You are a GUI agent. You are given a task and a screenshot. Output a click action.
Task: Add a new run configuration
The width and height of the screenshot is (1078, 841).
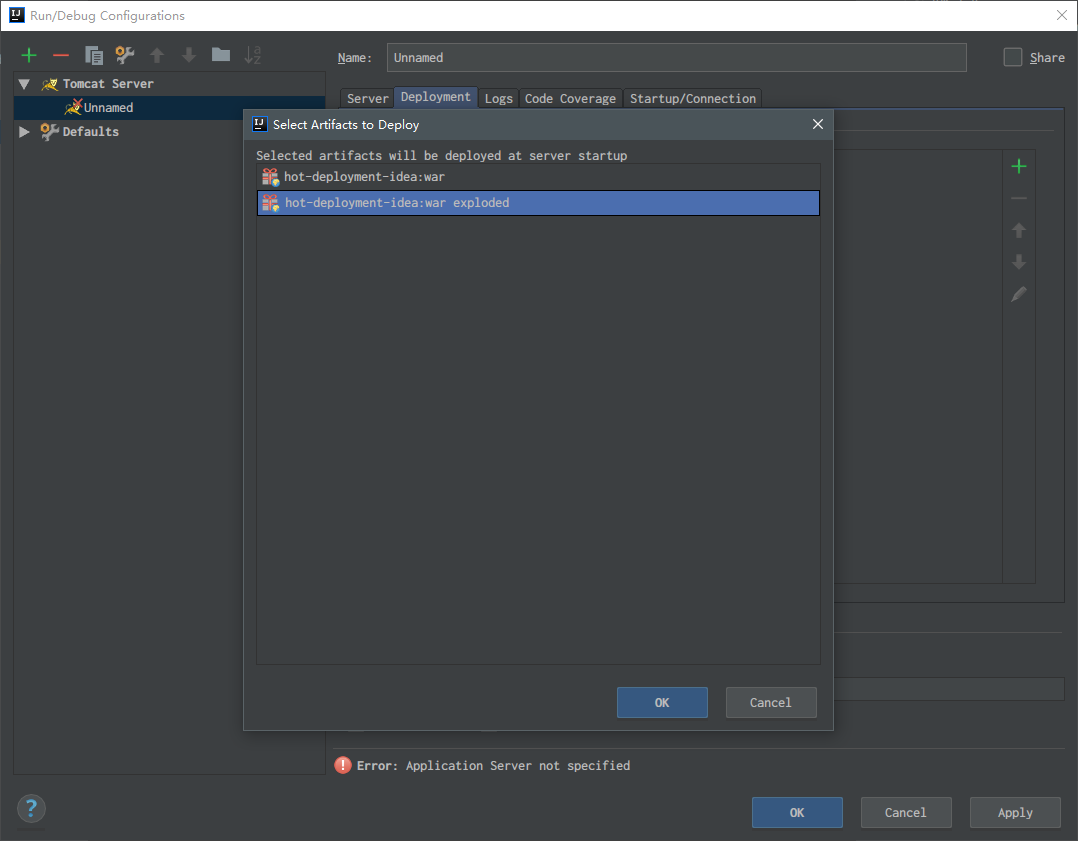click(x=29, y=55)
